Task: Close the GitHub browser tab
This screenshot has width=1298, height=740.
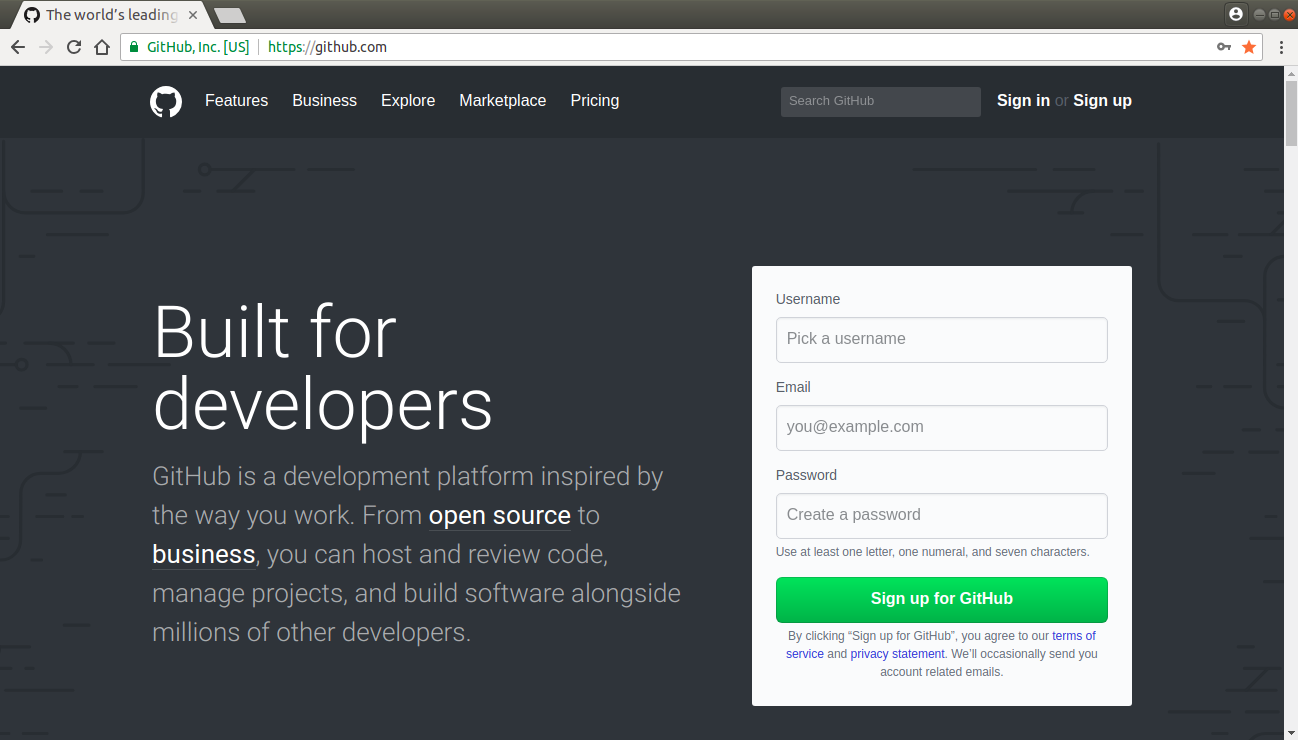Action: pyautogui.click(x=193, y=15)
